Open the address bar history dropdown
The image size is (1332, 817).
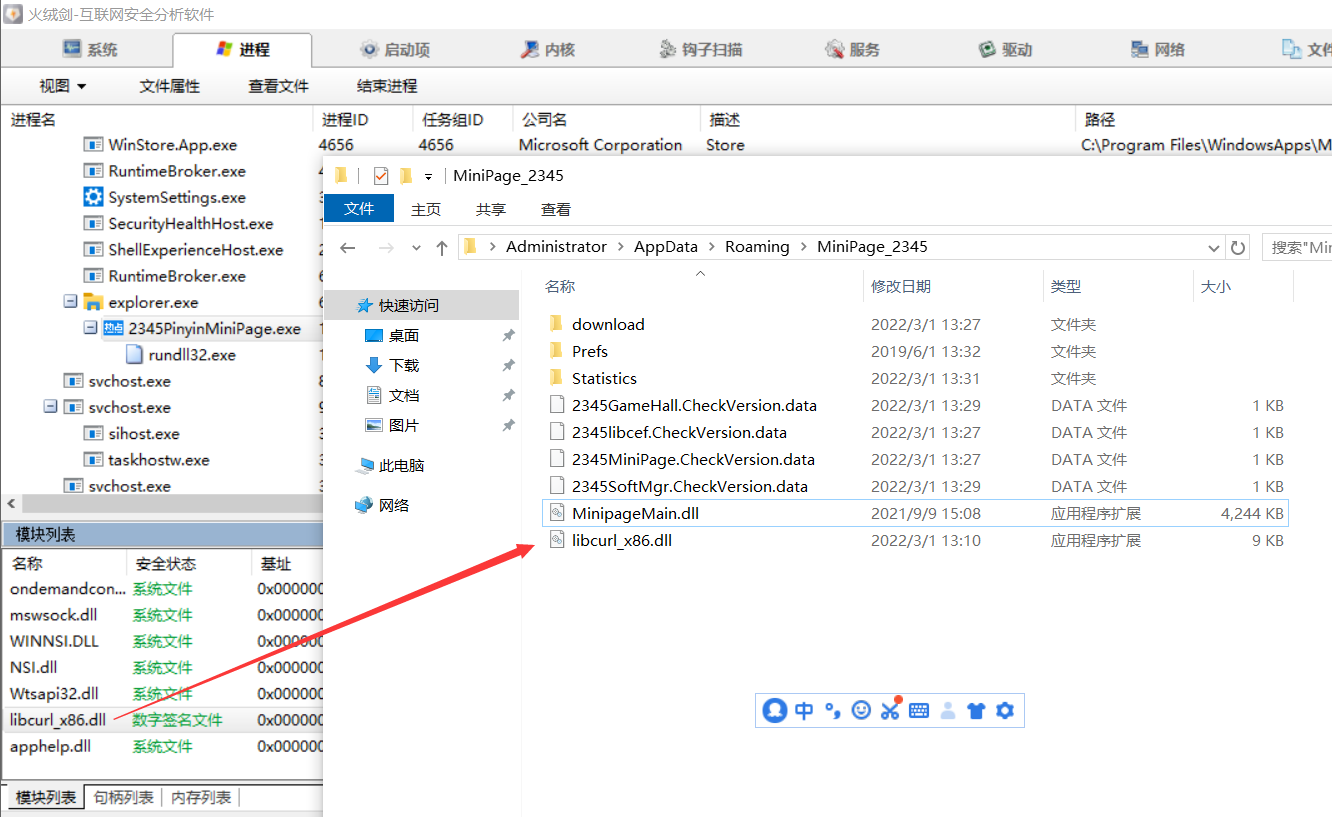1214,248
